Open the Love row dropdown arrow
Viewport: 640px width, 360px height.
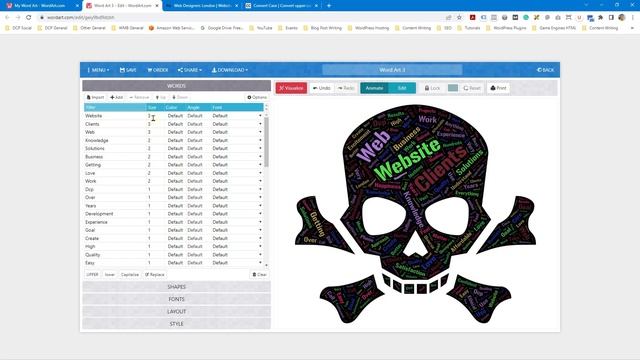coord(260,173)
